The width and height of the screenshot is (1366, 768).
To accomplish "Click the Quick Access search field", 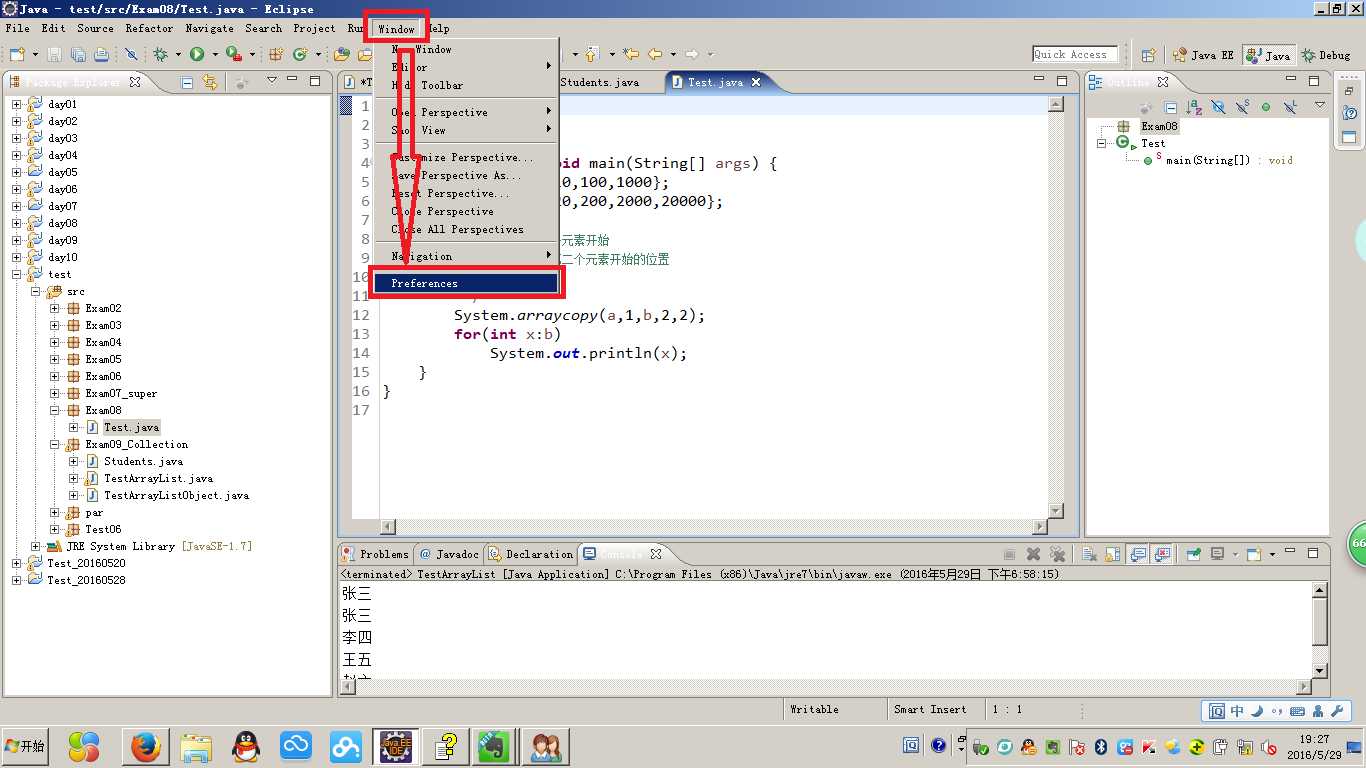I will [1076, 54].
